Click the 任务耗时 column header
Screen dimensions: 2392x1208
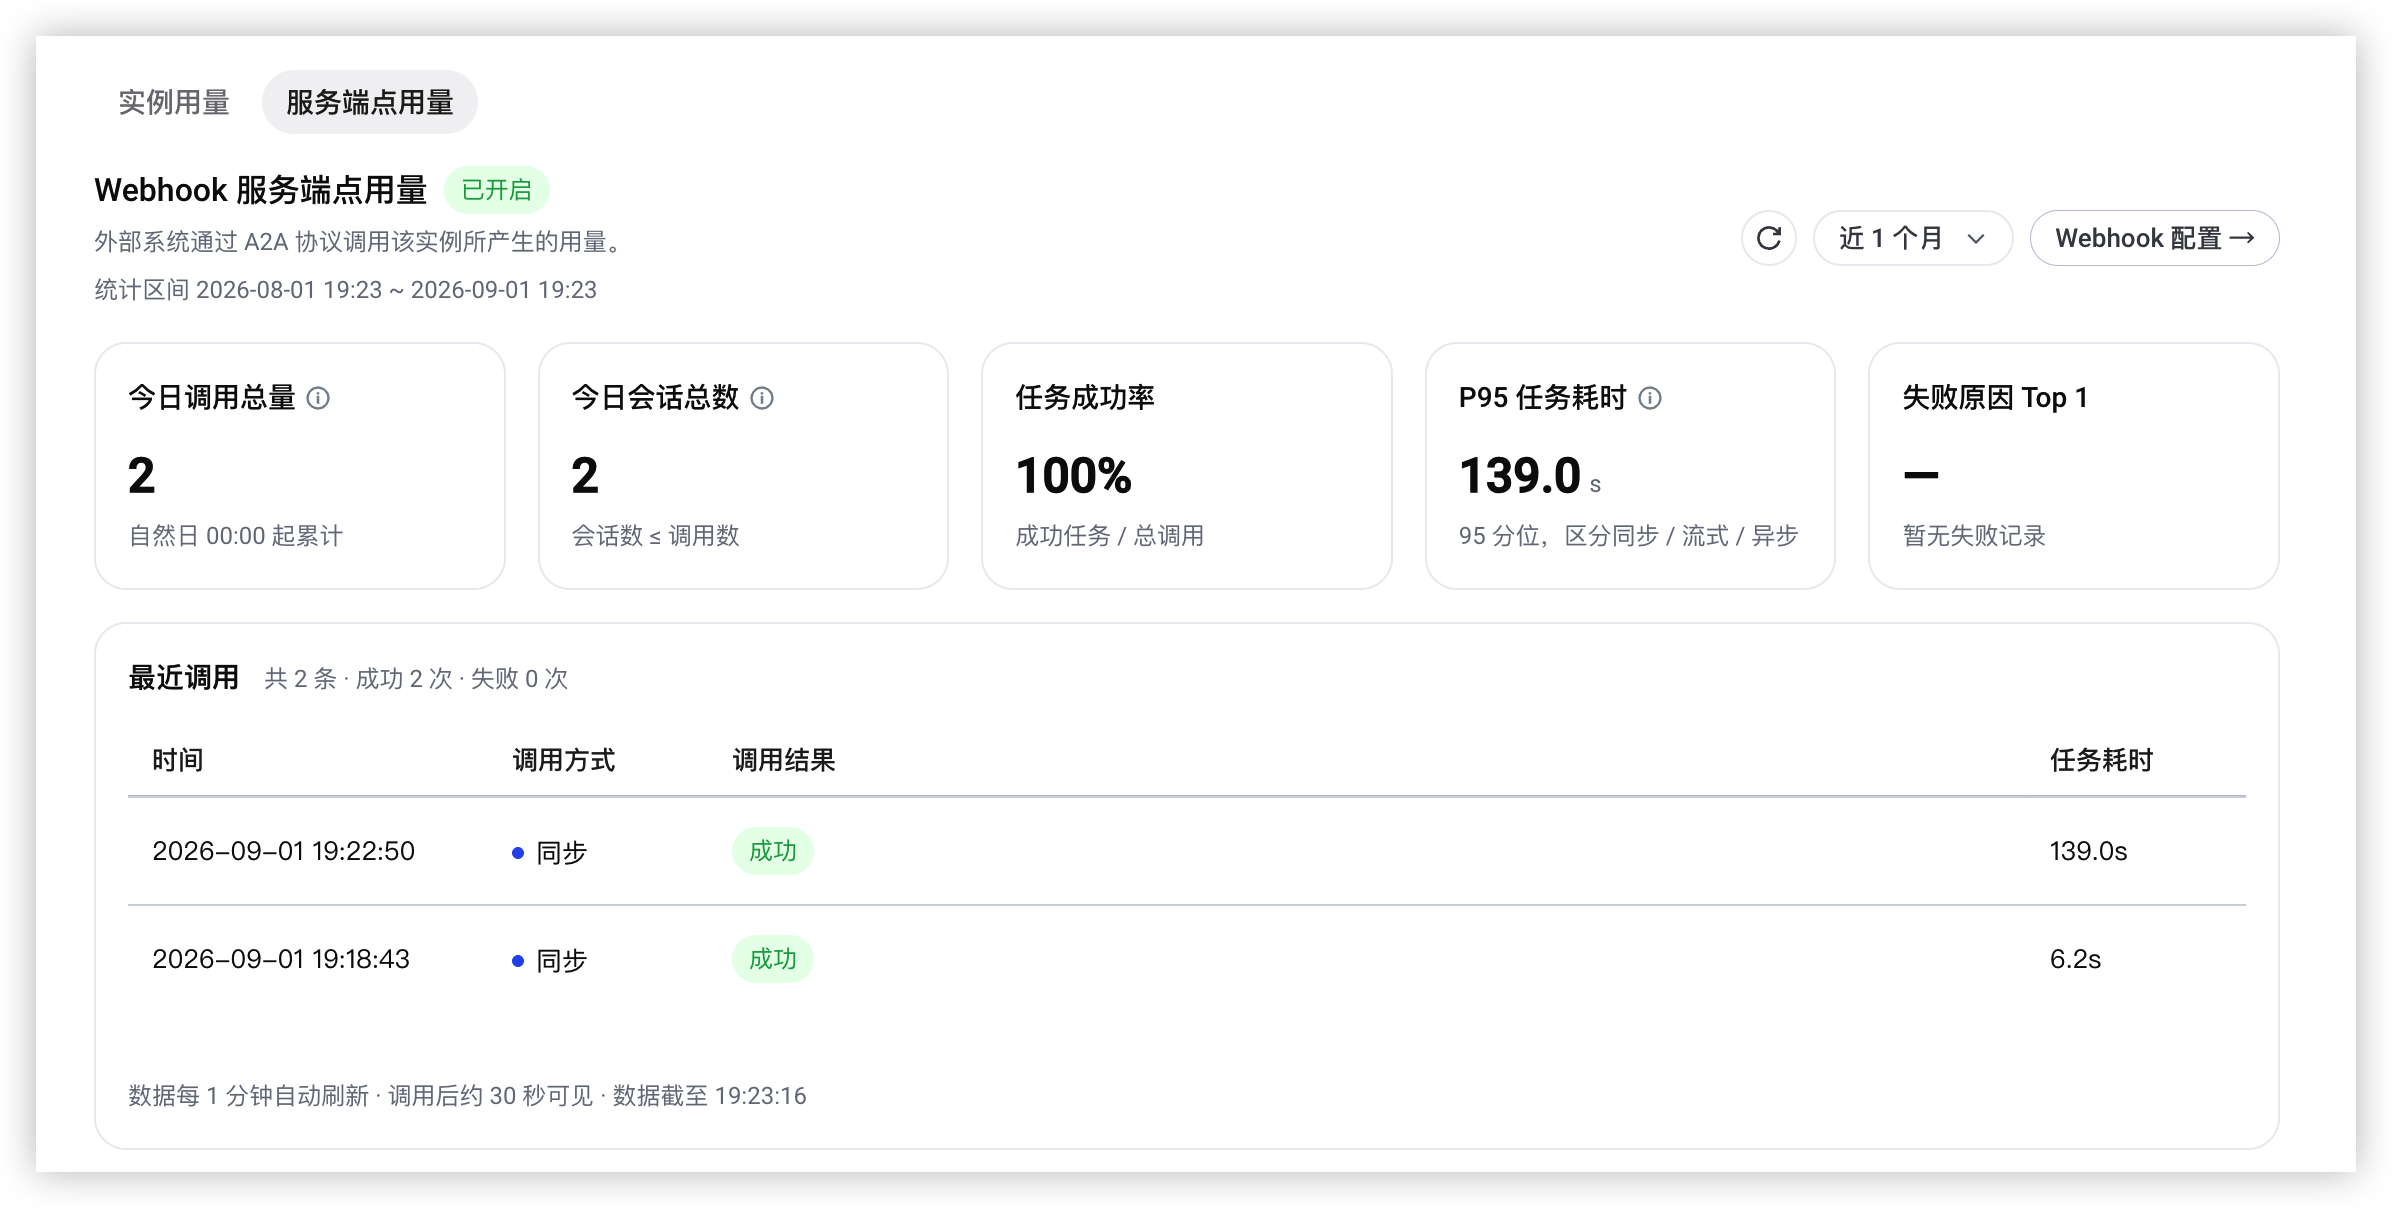2101,760
